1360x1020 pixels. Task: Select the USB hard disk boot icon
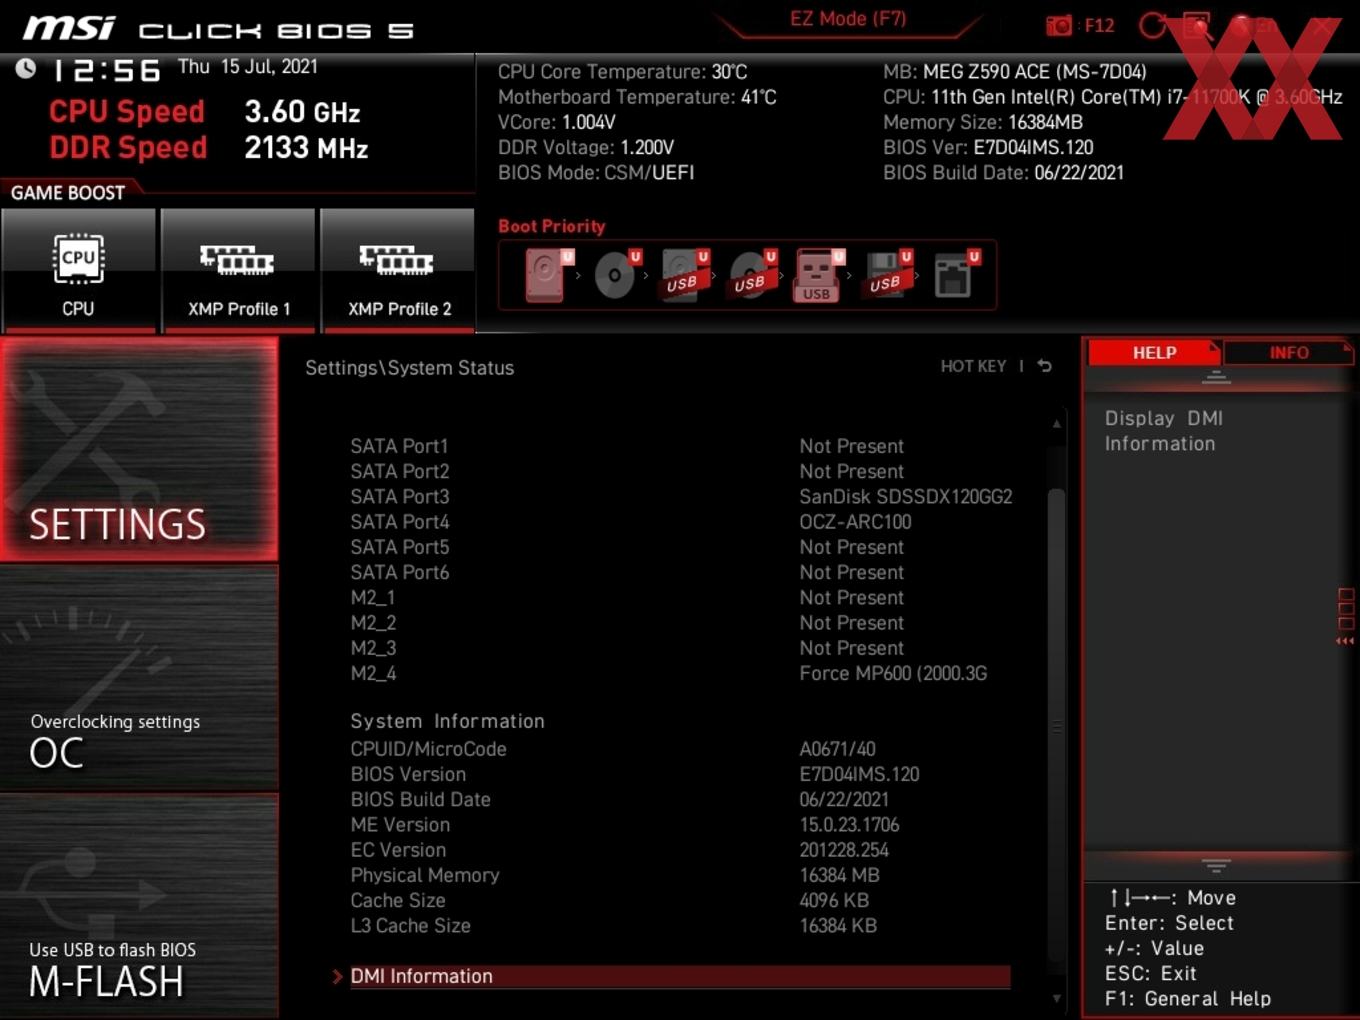685,274
